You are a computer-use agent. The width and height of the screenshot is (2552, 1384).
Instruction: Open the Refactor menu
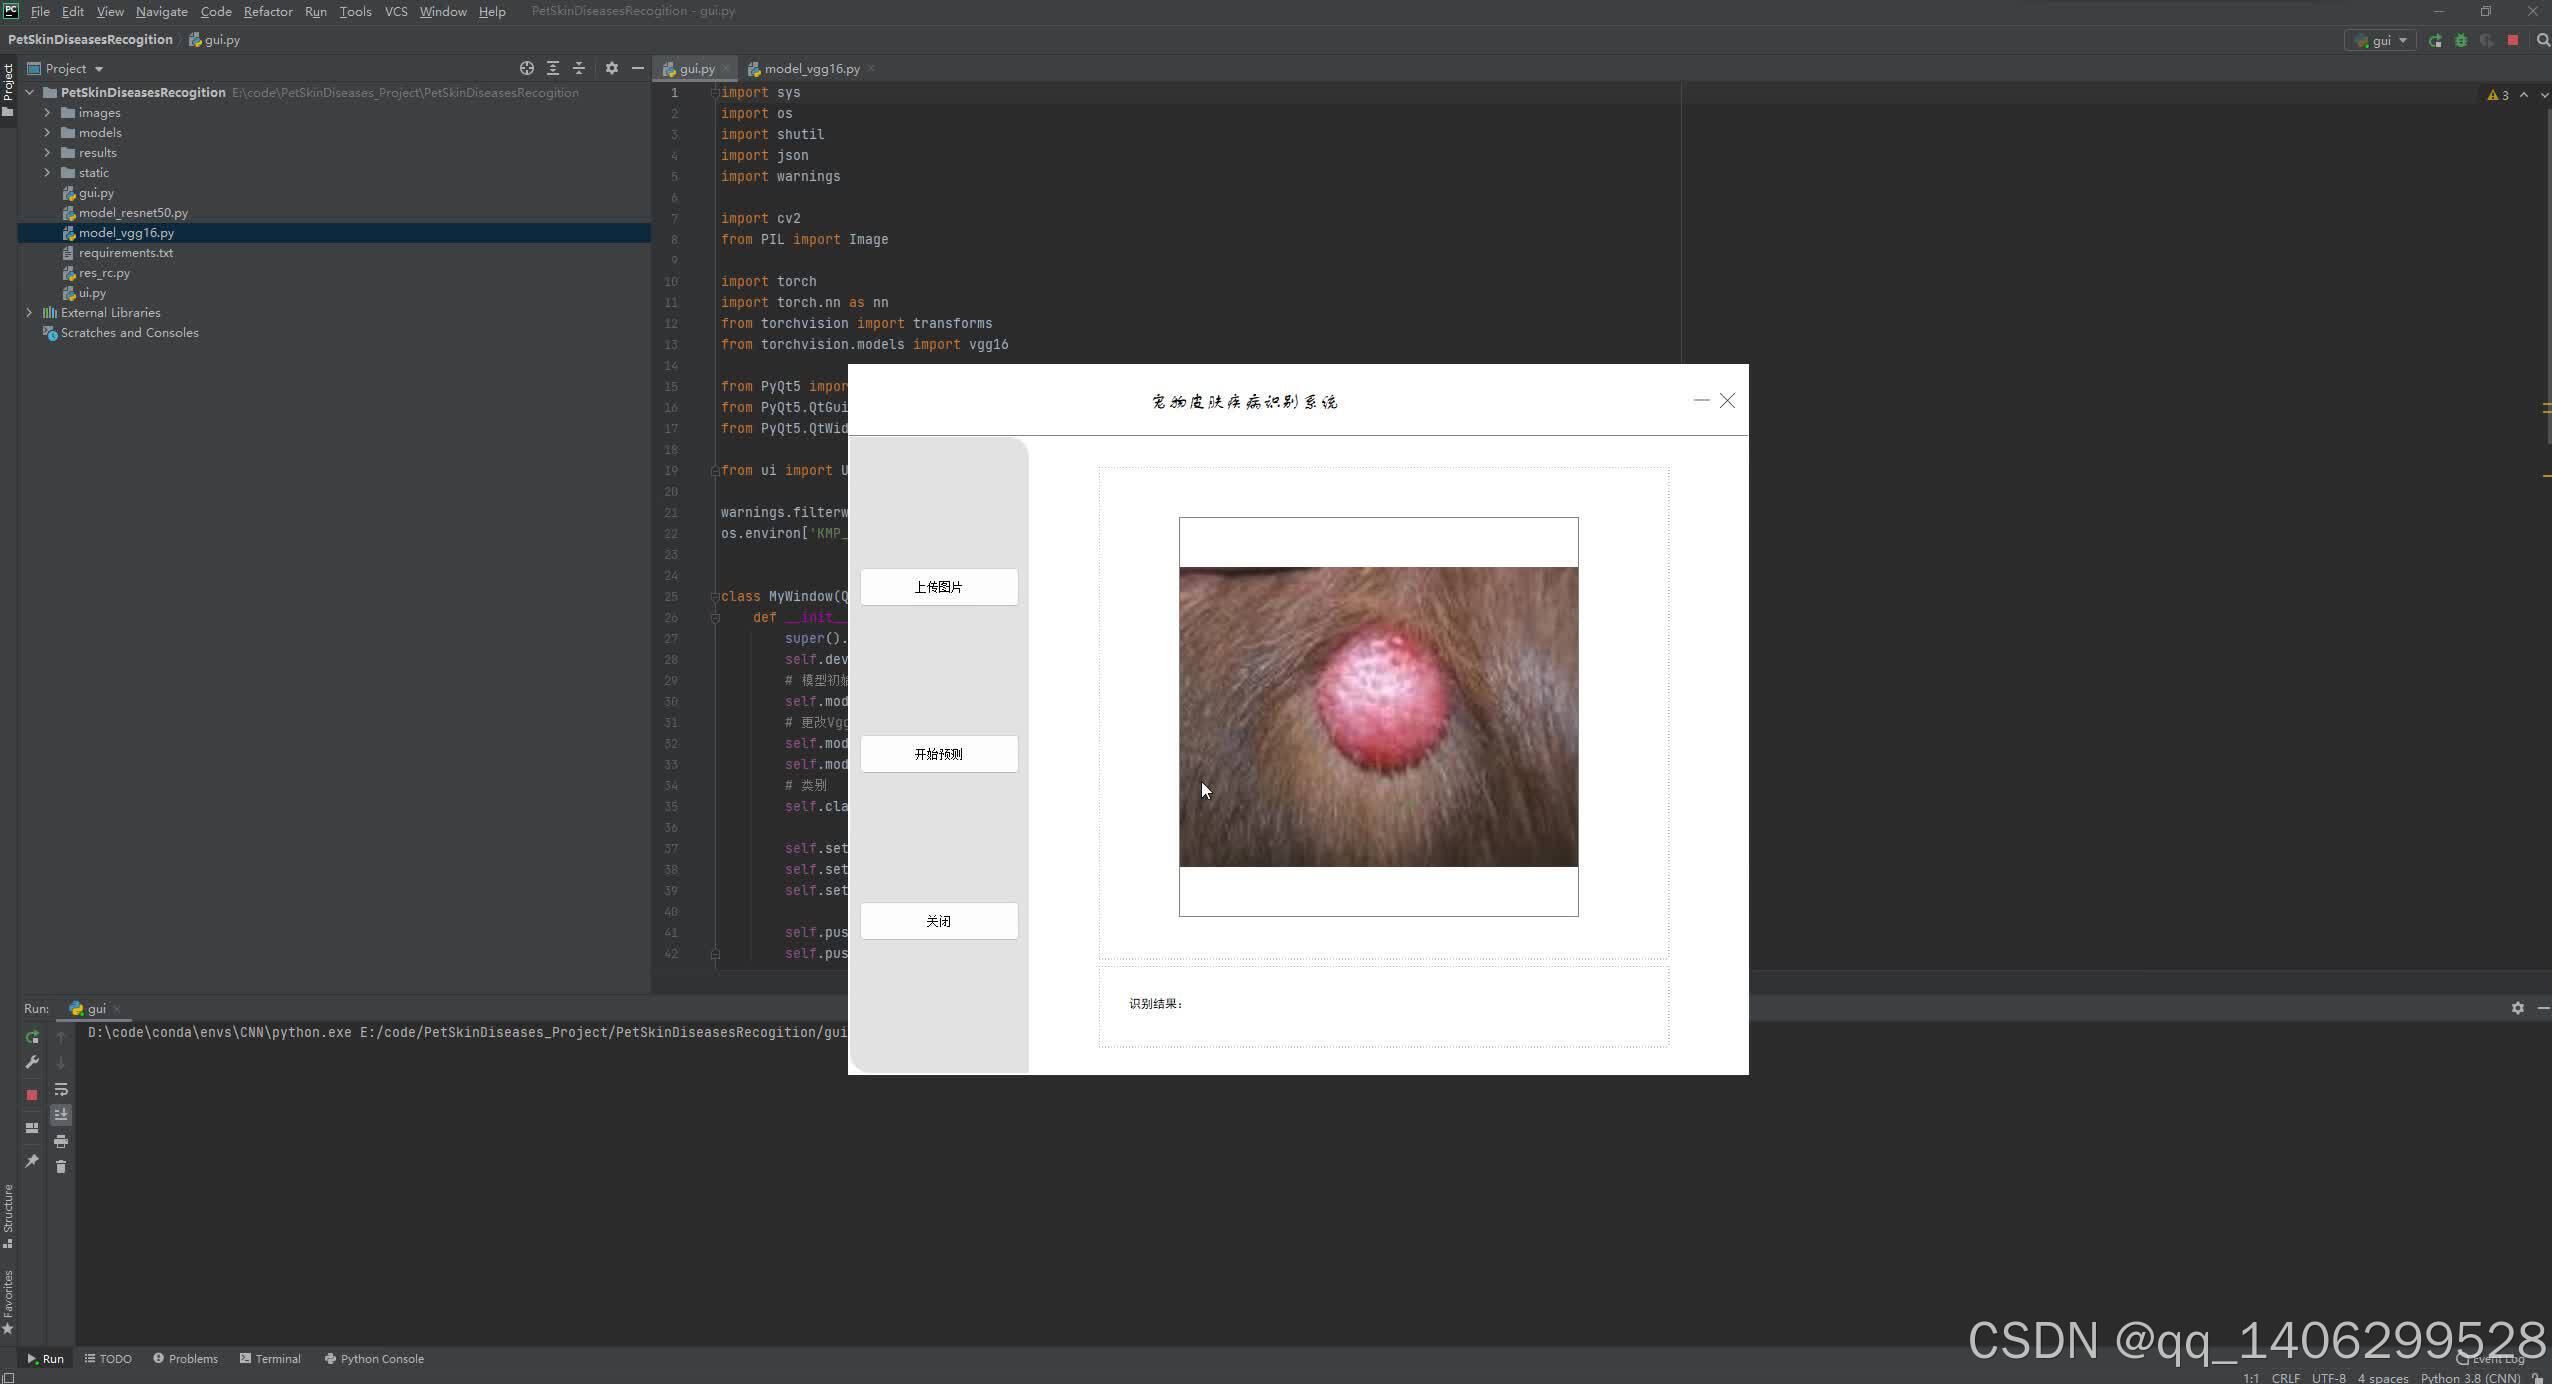tap(268, 12)
